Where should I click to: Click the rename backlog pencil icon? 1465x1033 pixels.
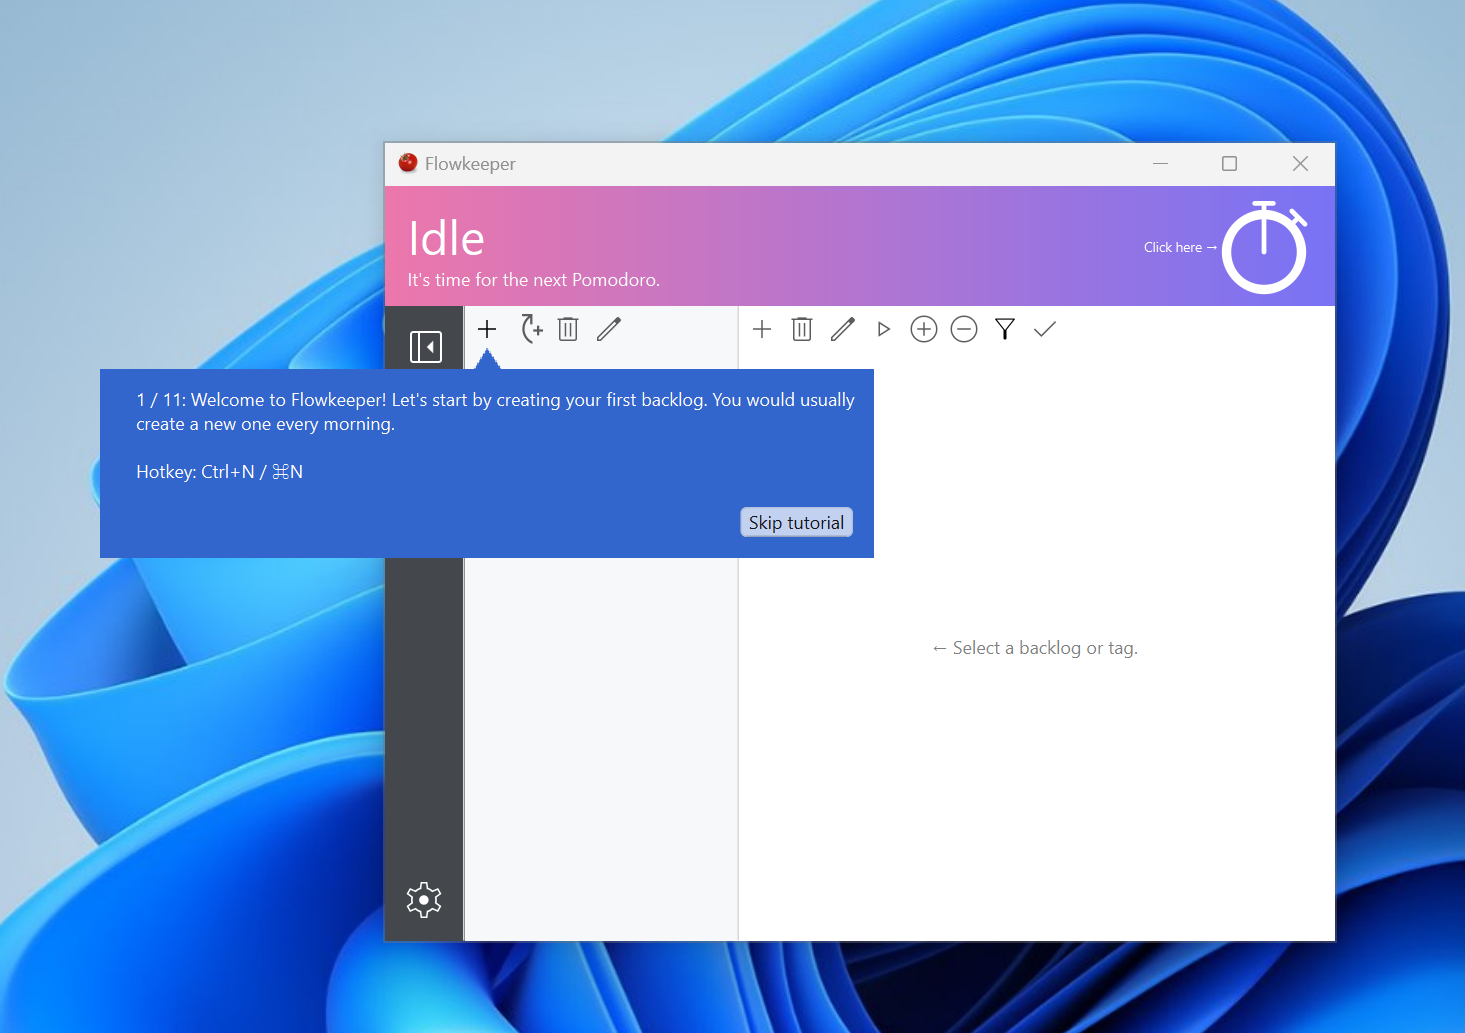click(609, 329)
